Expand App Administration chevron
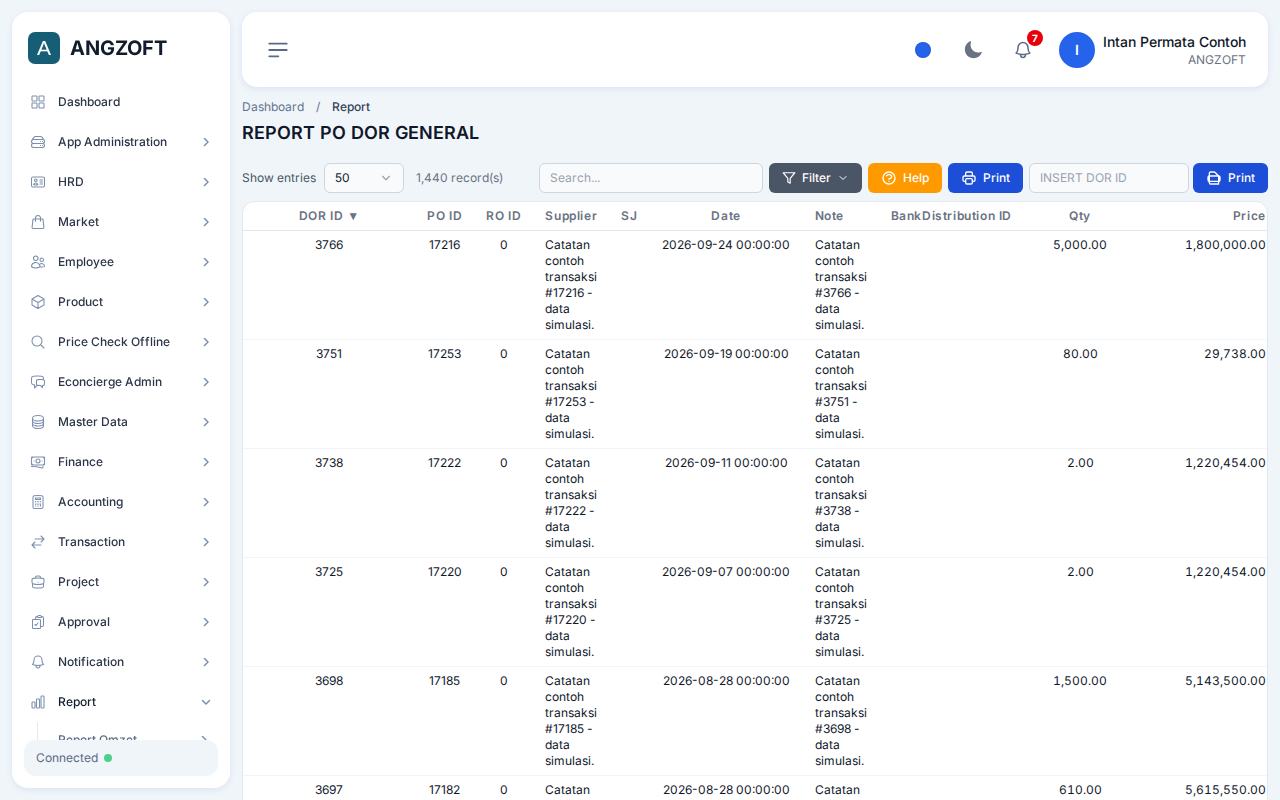The height and width of the screenshot is (800, 1280). click(x=206, y=142)
